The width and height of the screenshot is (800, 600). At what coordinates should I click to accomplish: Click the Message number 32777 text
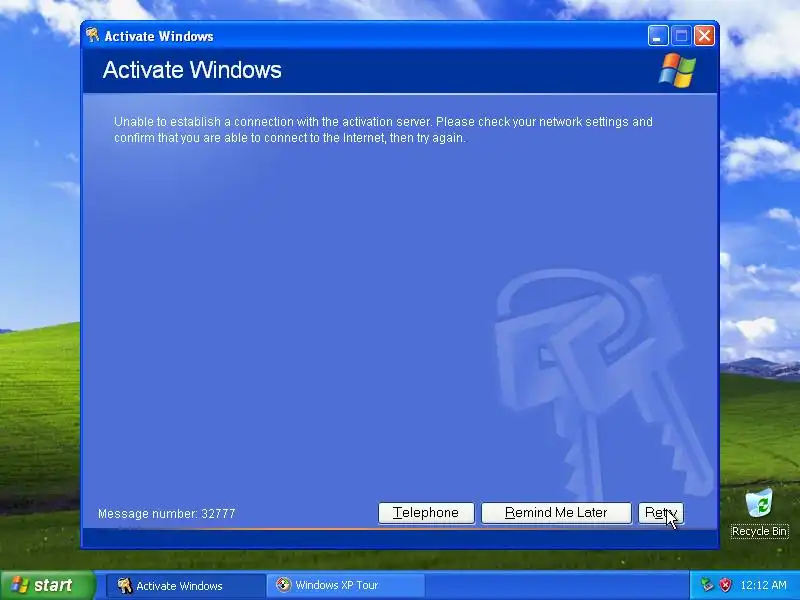tap(167, 514)
